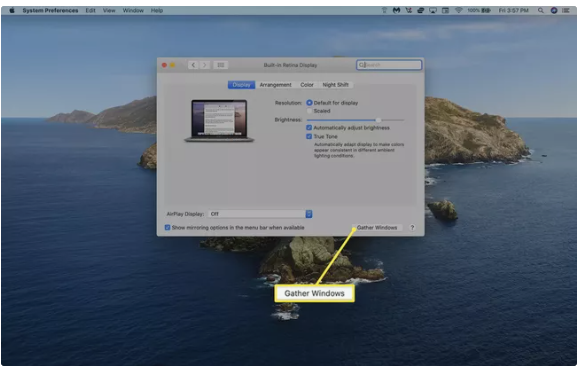
Task: Toggle True Tone checkbox
Action: [x=309, y=136]
